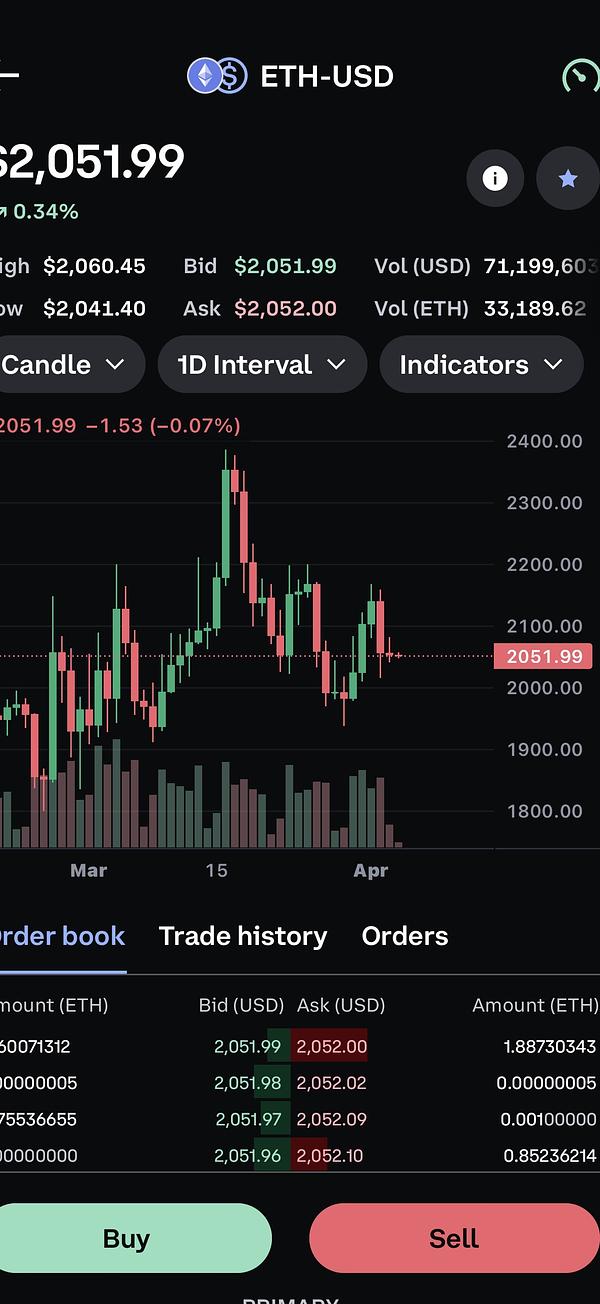Toggle the favorite star for ETH-USD
The image size is (600, 1304).
(567, 179)
